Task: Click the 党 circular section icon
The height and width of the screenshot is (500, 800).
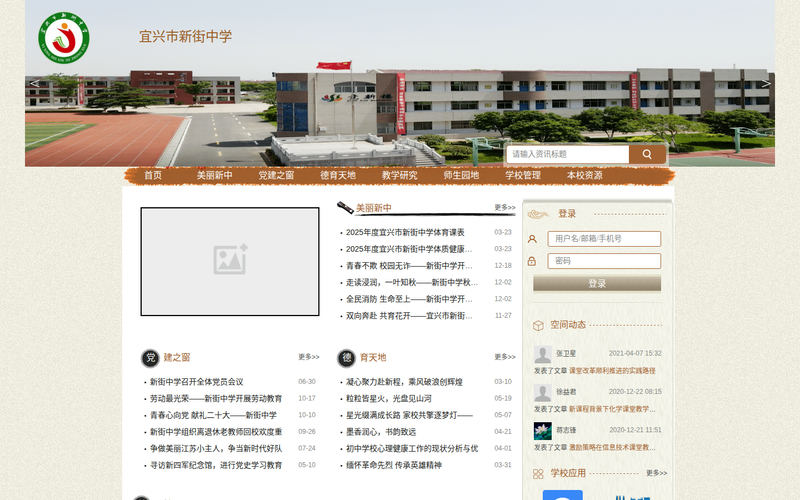Action: [150, 358]
